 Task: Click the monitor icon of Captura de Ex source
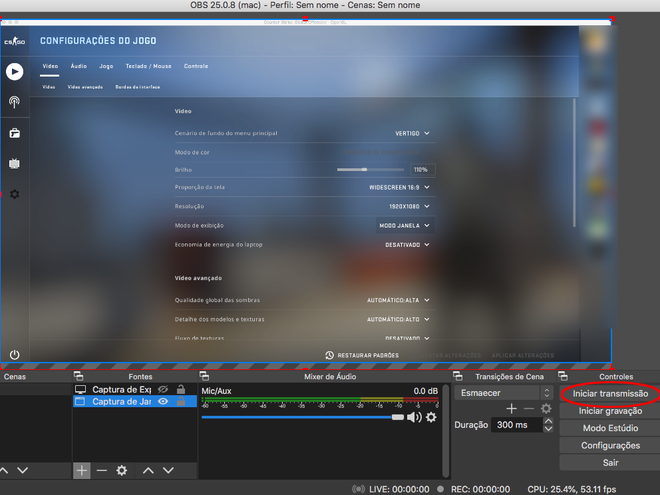80,389
